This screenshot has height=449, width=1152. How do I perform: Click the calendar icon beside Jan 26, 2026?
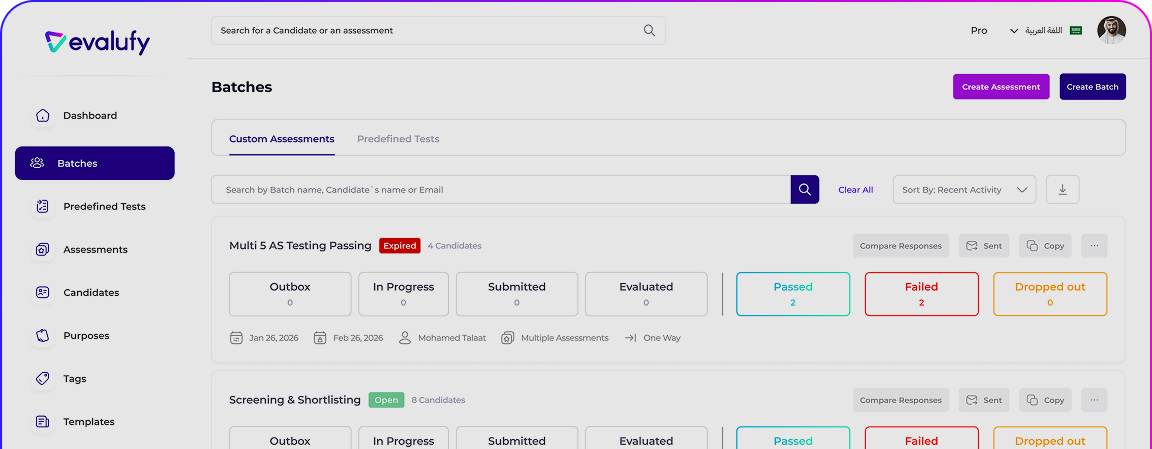(236, 338)
